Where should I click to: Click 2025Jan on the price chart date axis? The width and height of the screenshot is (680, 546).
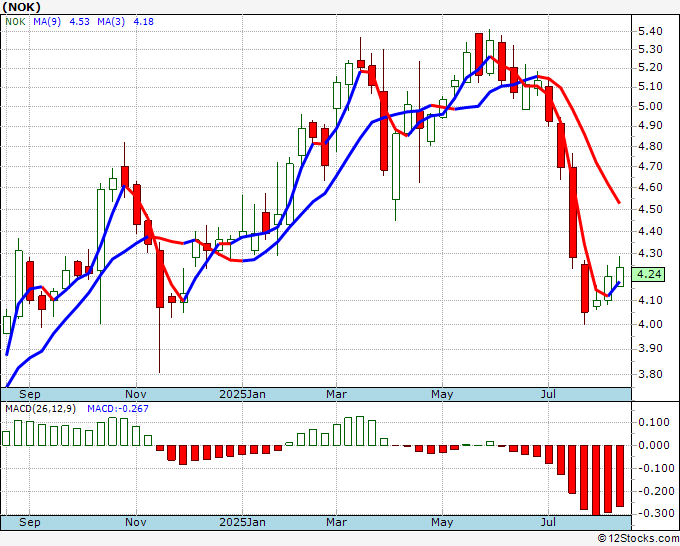(242, 394)
